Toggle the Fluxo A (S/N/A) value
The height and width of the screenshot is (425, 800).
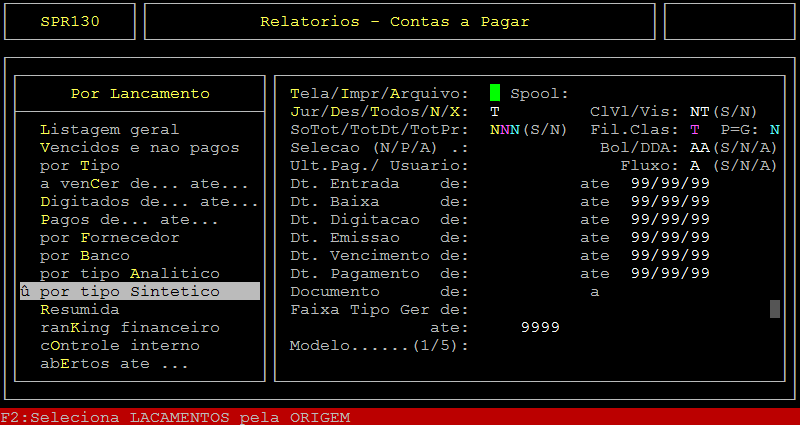(x=694, y=165)
